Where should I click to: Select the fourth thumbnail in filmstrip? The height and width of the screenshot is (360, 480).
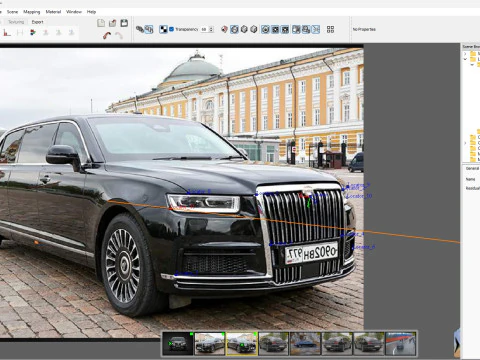point(274,343)
